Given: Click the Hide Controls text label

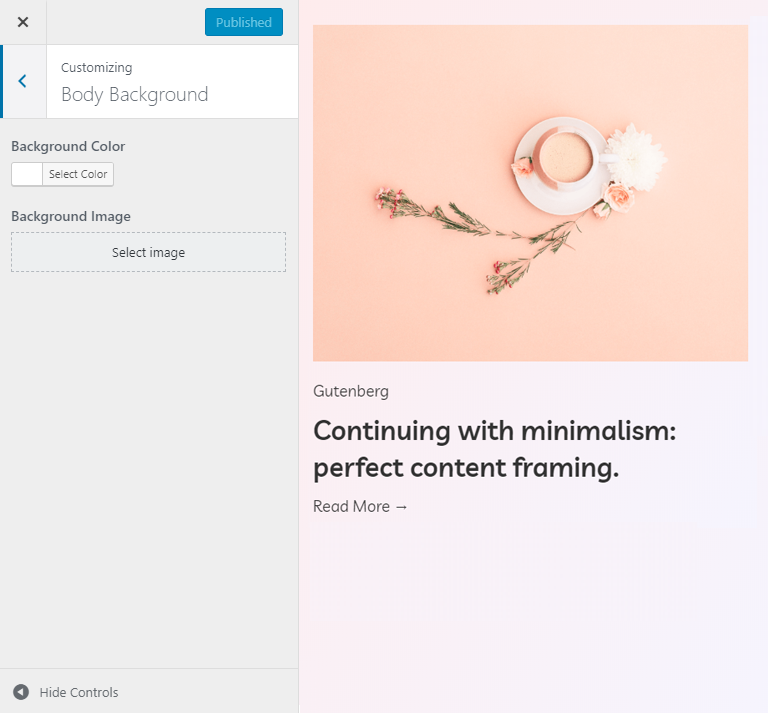Looking at the screenshot, I should point(79,692).
